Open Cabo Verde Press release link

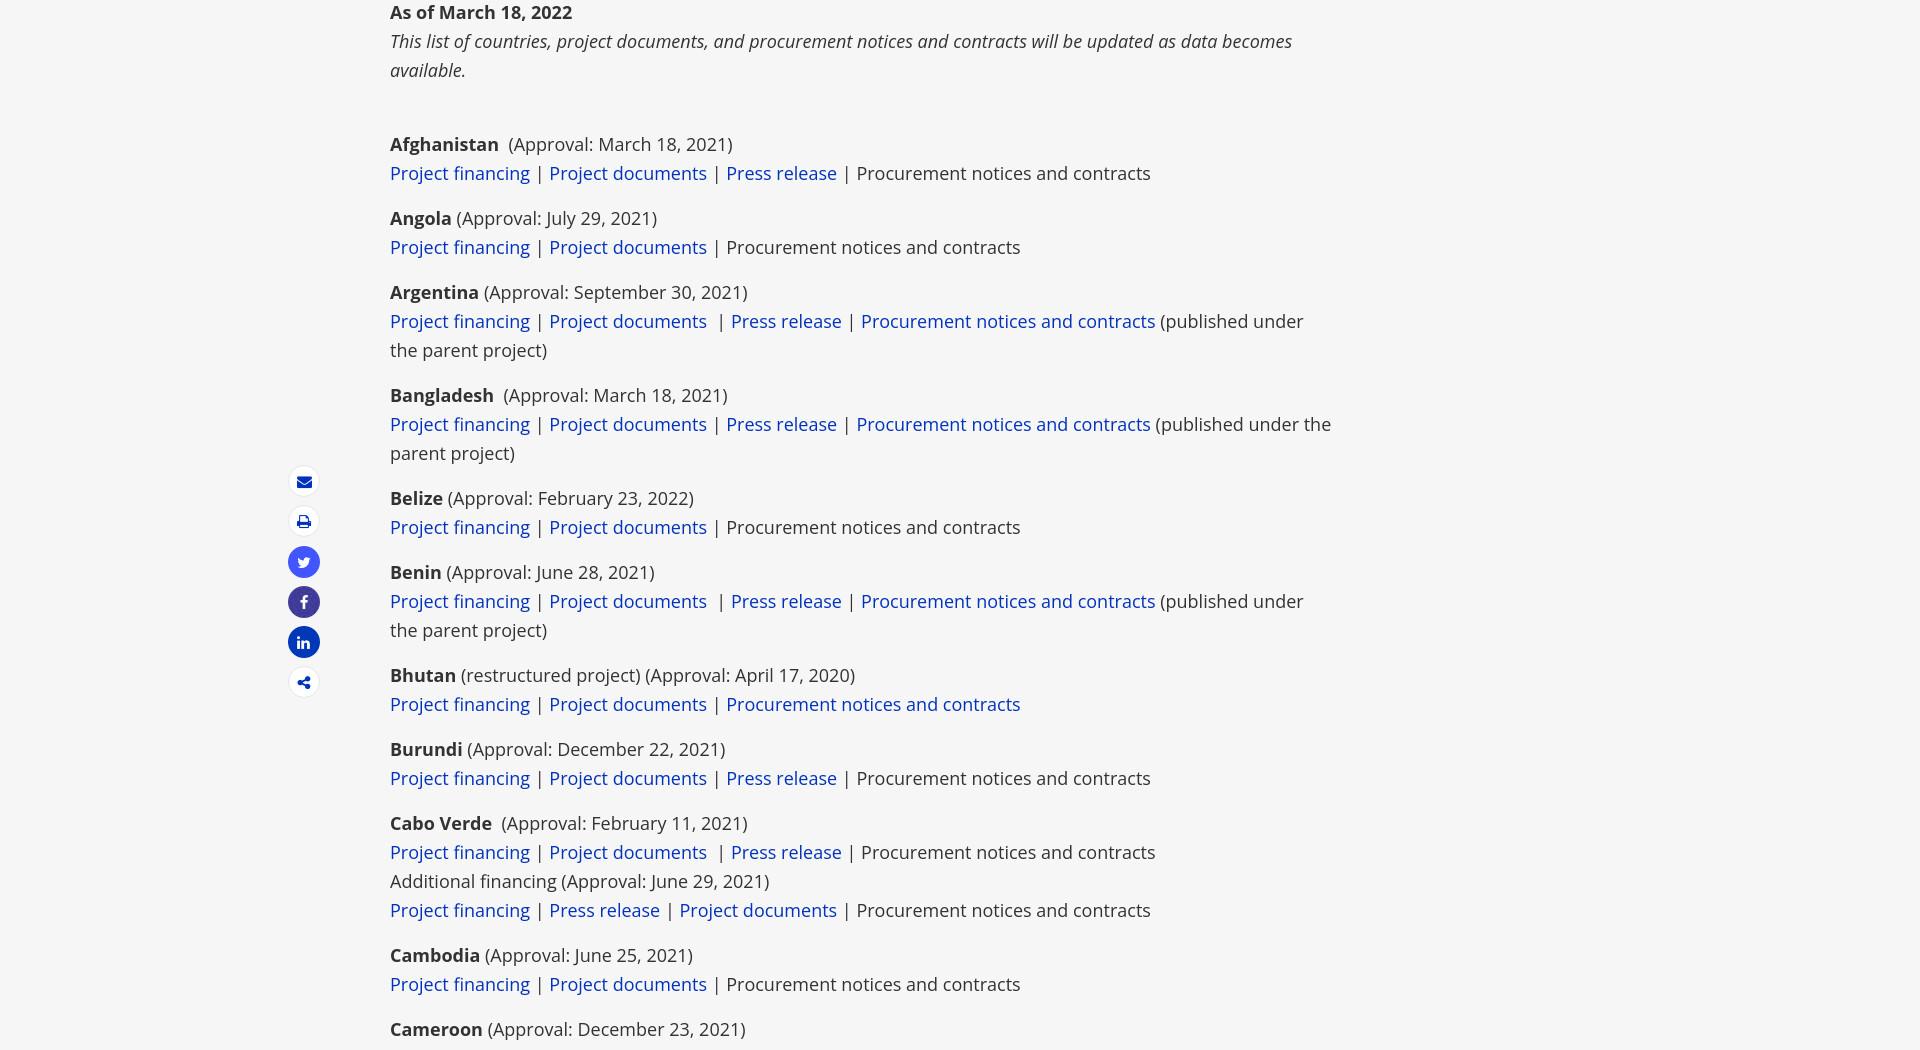[x=786, y=852]
